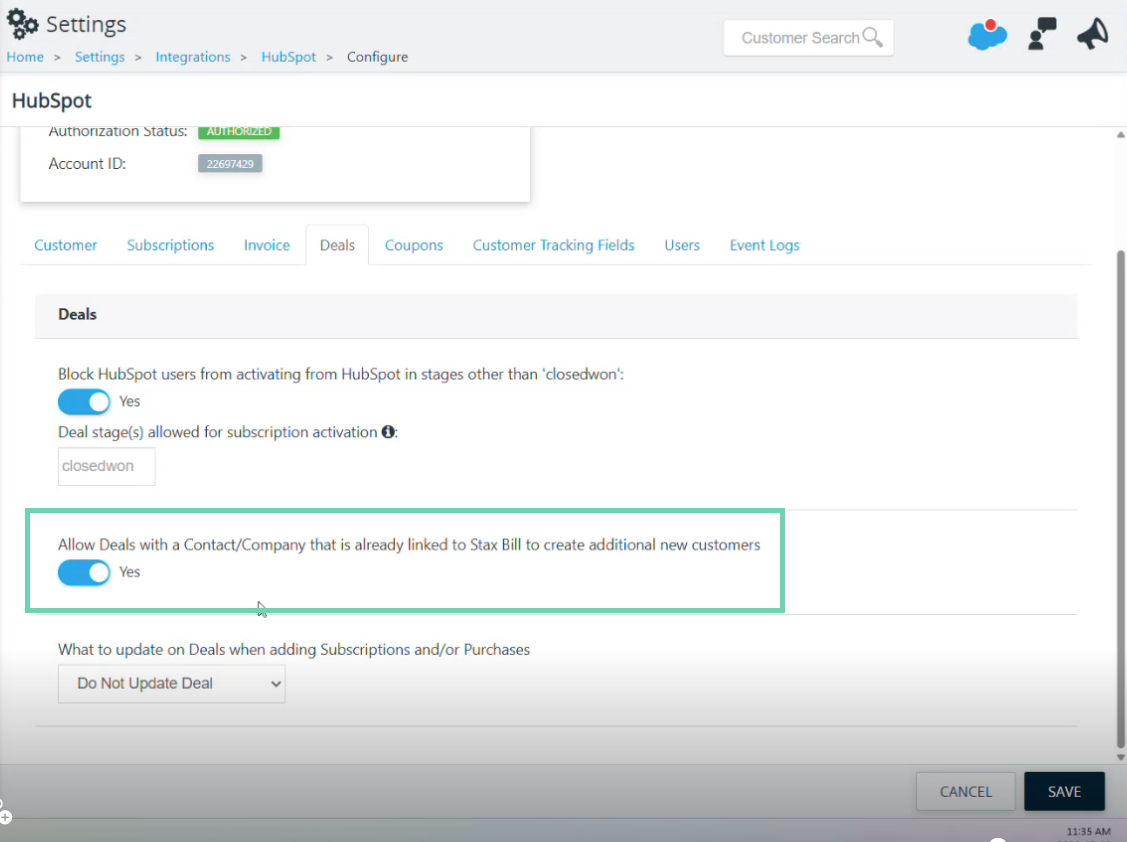
Task: Click the megaphone announcements icon
Action: pos(1092,34)
